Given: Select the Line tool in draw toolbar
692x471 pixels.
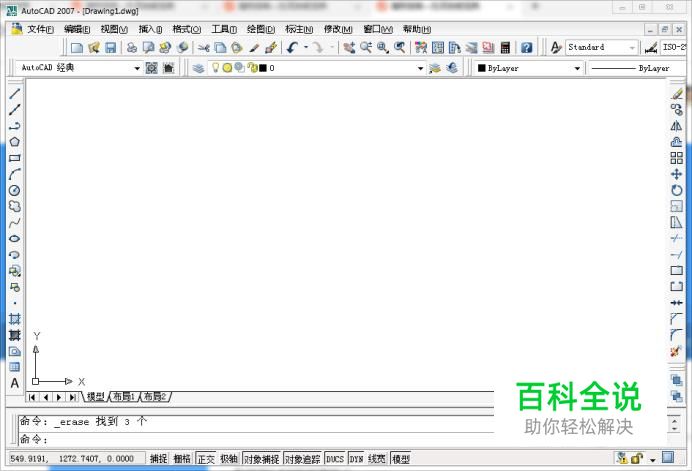Looking at the screenshot, I should click(15, 94).
